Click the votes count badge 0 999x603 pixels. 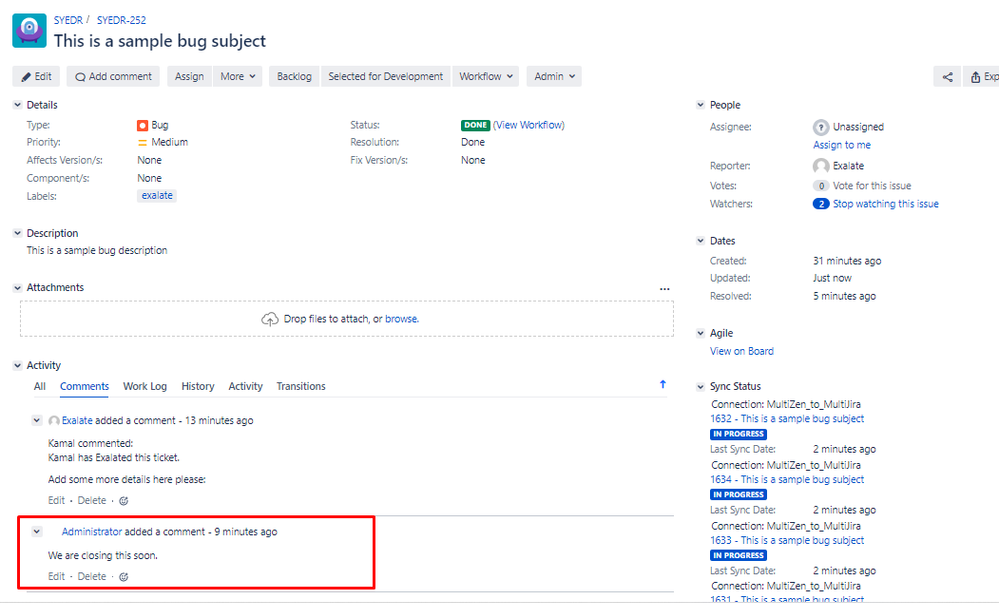click(821, 186)
